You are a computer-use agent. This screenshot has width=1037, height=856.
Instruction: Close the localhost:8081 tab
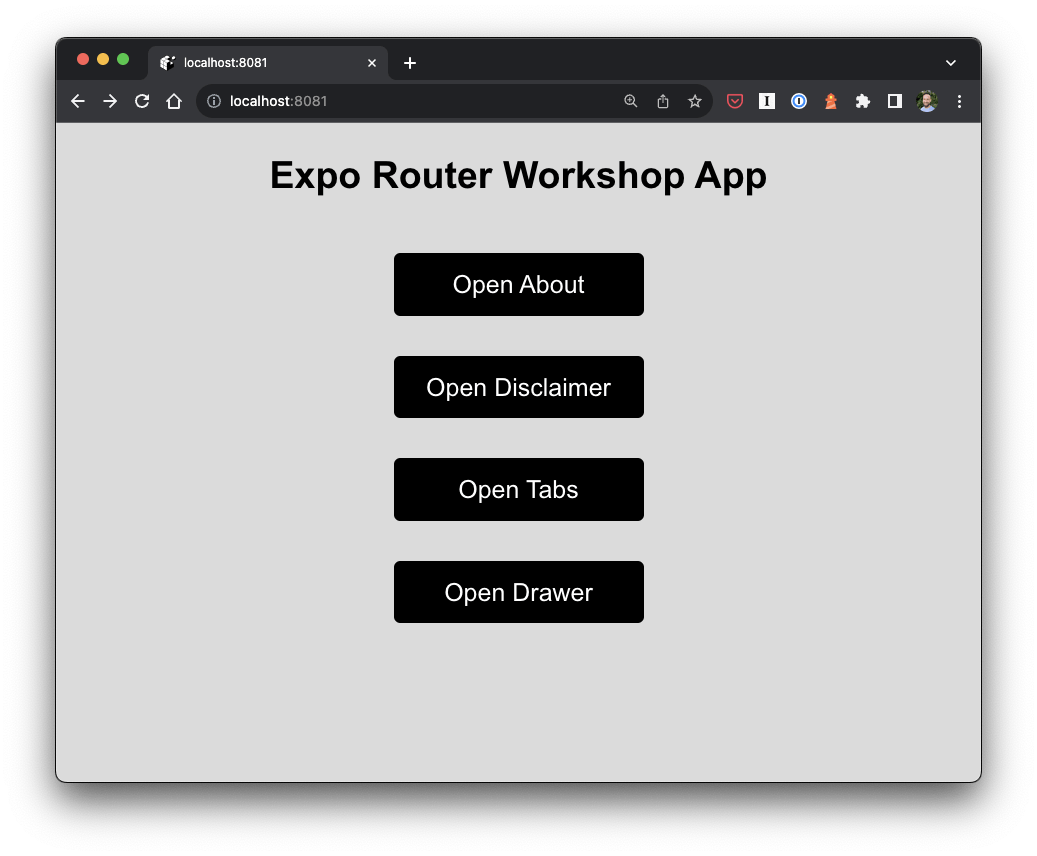pos(372,63)
